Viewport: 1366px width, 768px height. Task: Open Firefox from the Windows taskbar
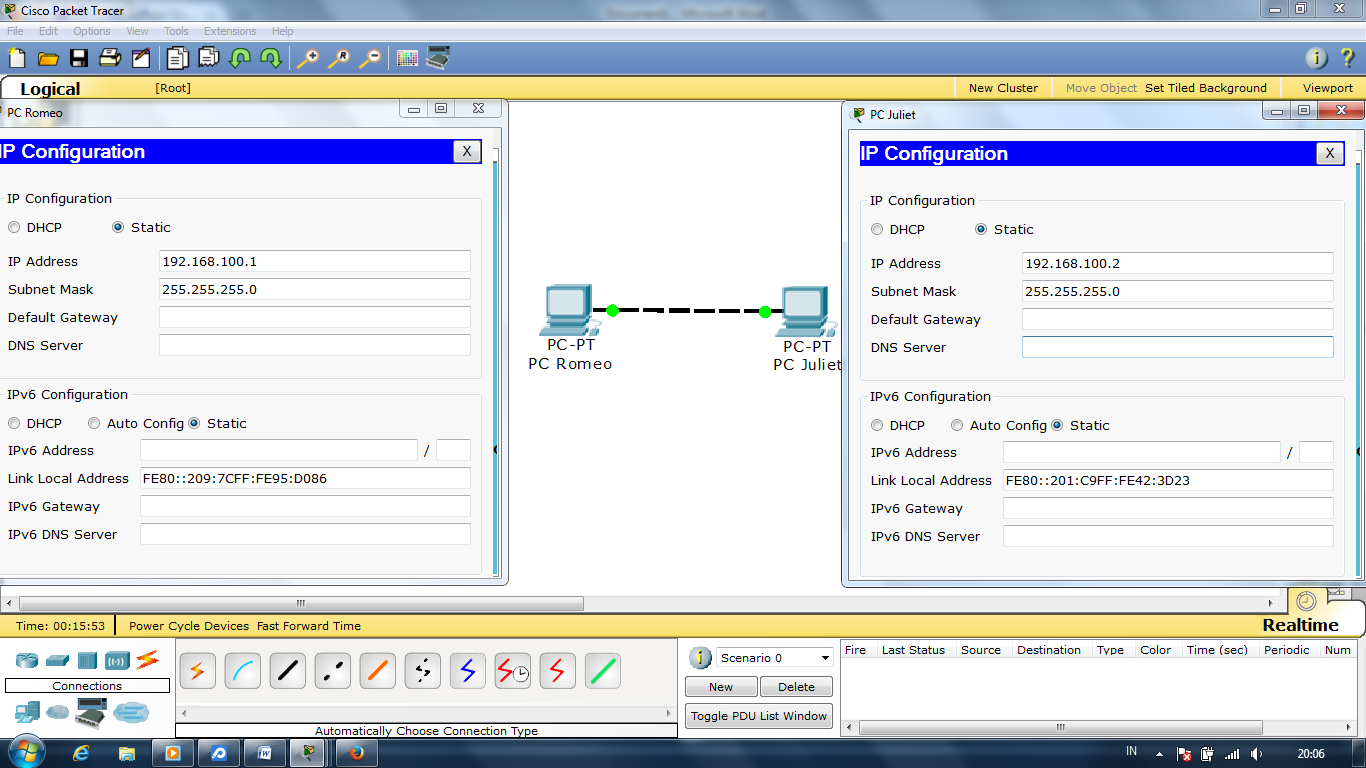click(x=356, y=753)
